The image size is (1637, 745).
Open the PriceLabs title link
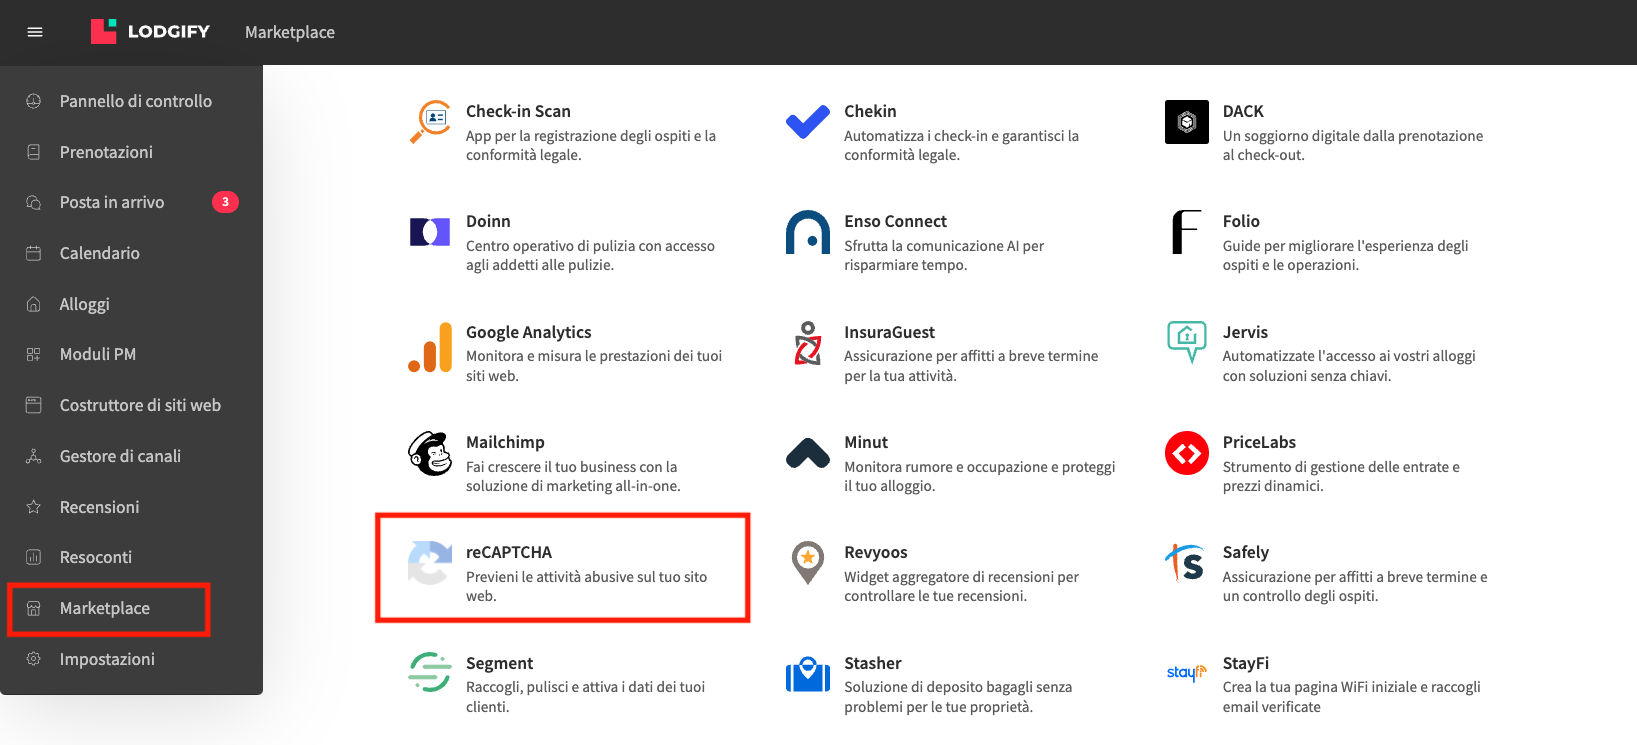point(1259,442)
